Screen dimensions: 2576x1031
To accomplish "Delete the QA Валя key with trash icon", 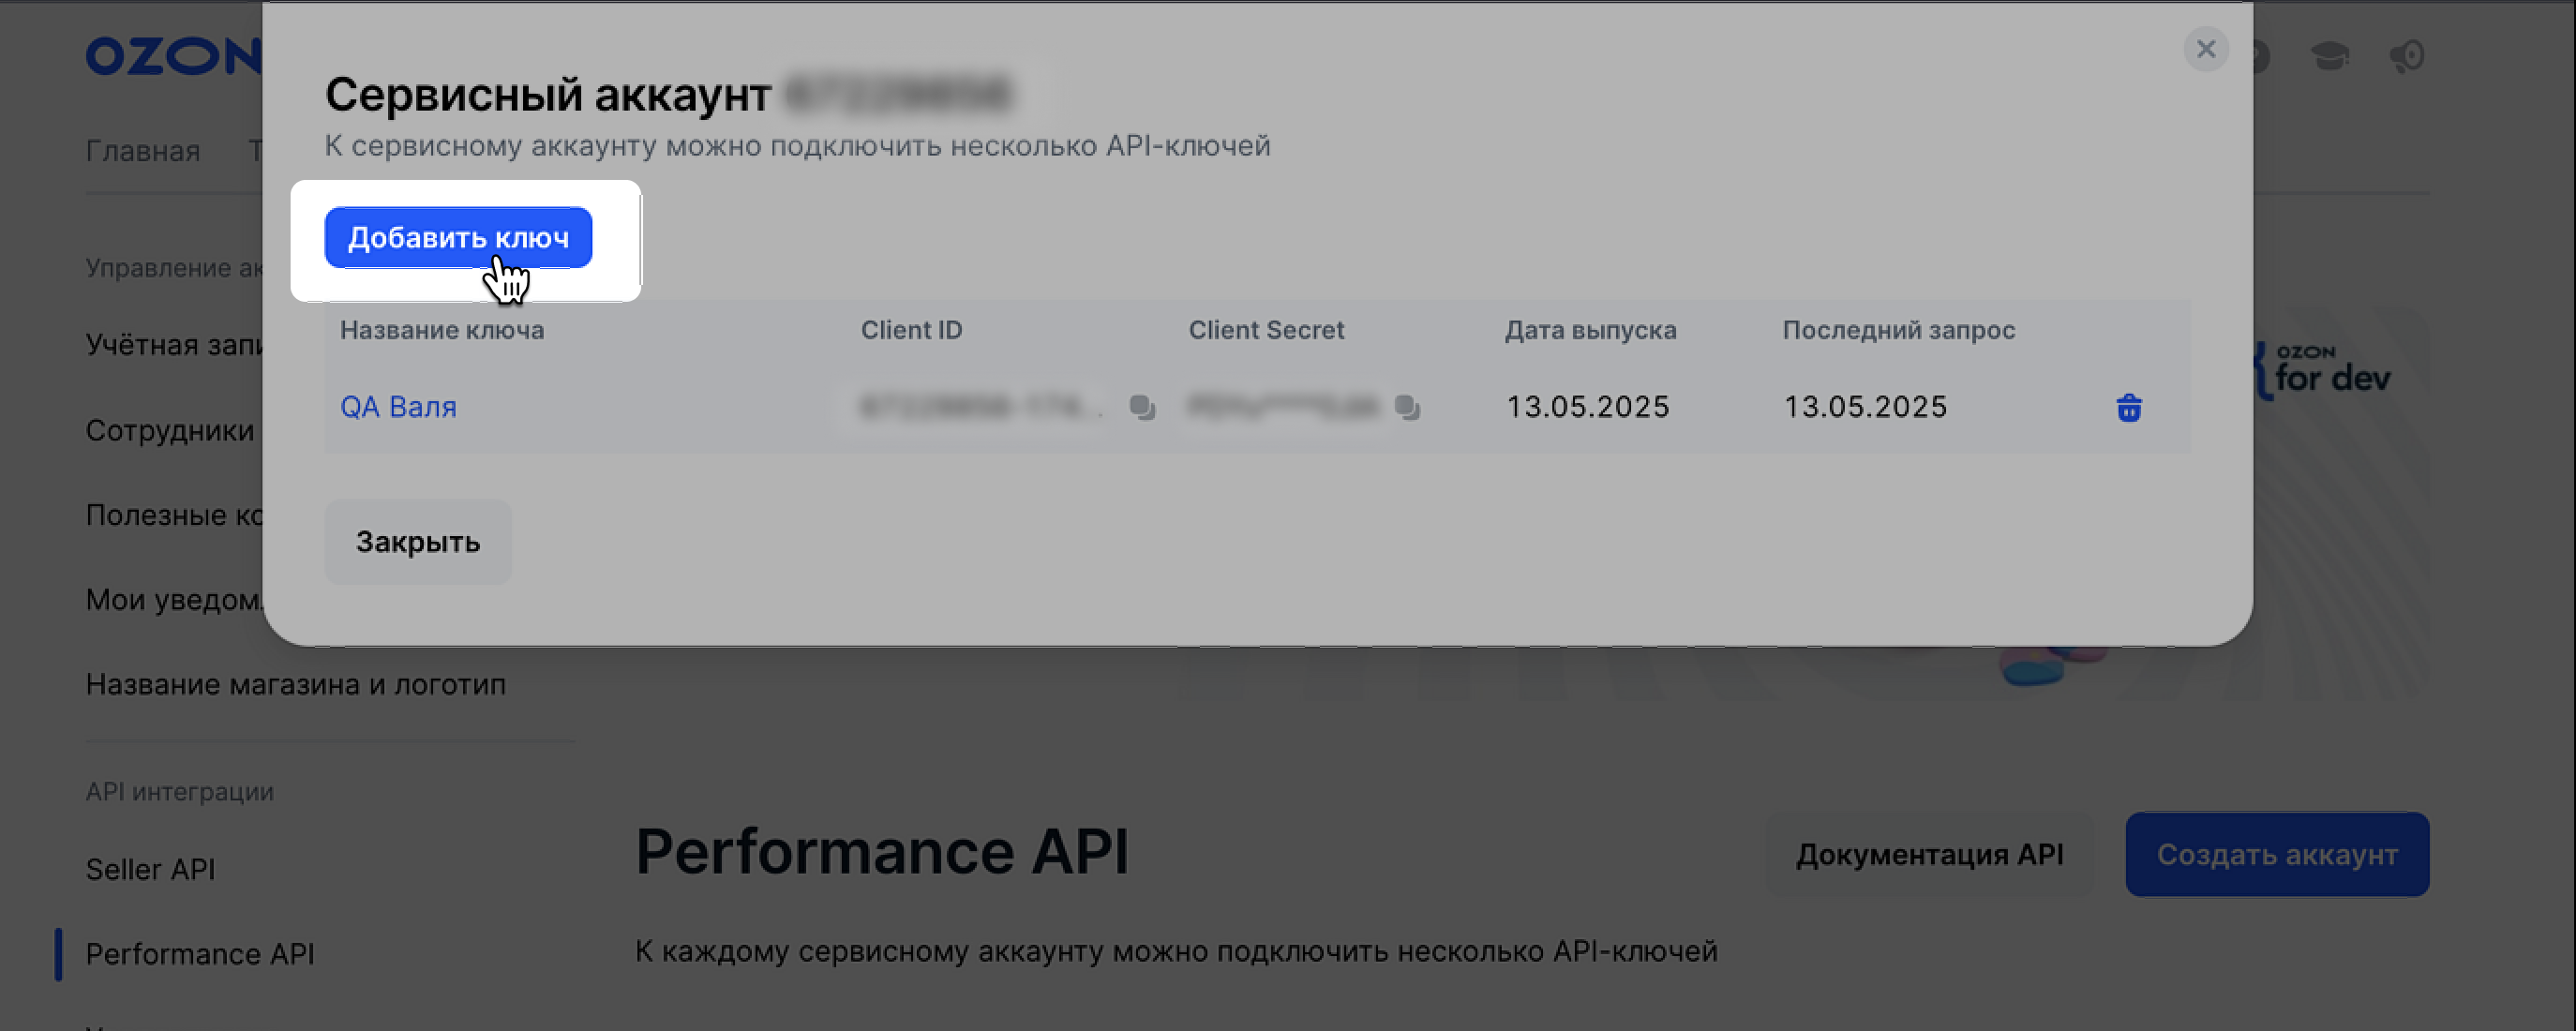I will 2129,407.
